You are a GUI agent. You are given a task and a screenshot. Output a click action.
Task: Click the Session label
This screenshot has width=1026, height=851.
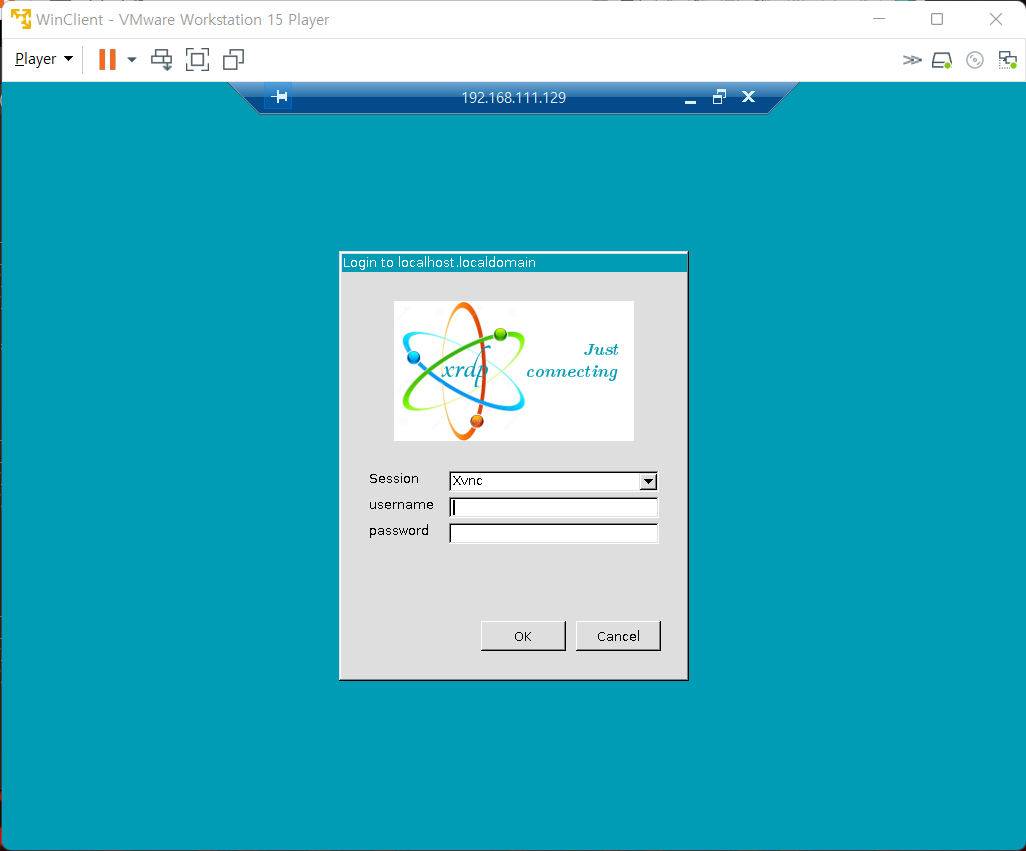394,478
